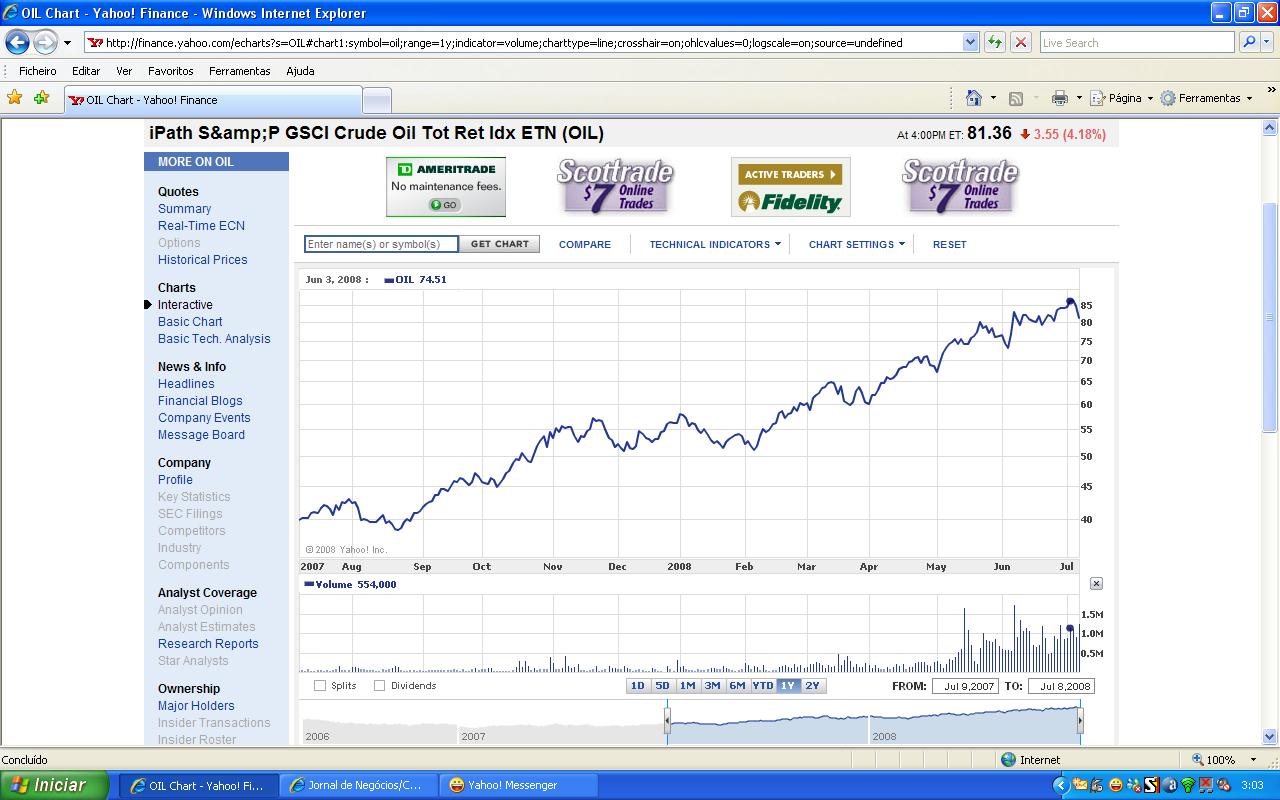
Task: Open the Ficheiro menu
Action: tap(38, 71)
